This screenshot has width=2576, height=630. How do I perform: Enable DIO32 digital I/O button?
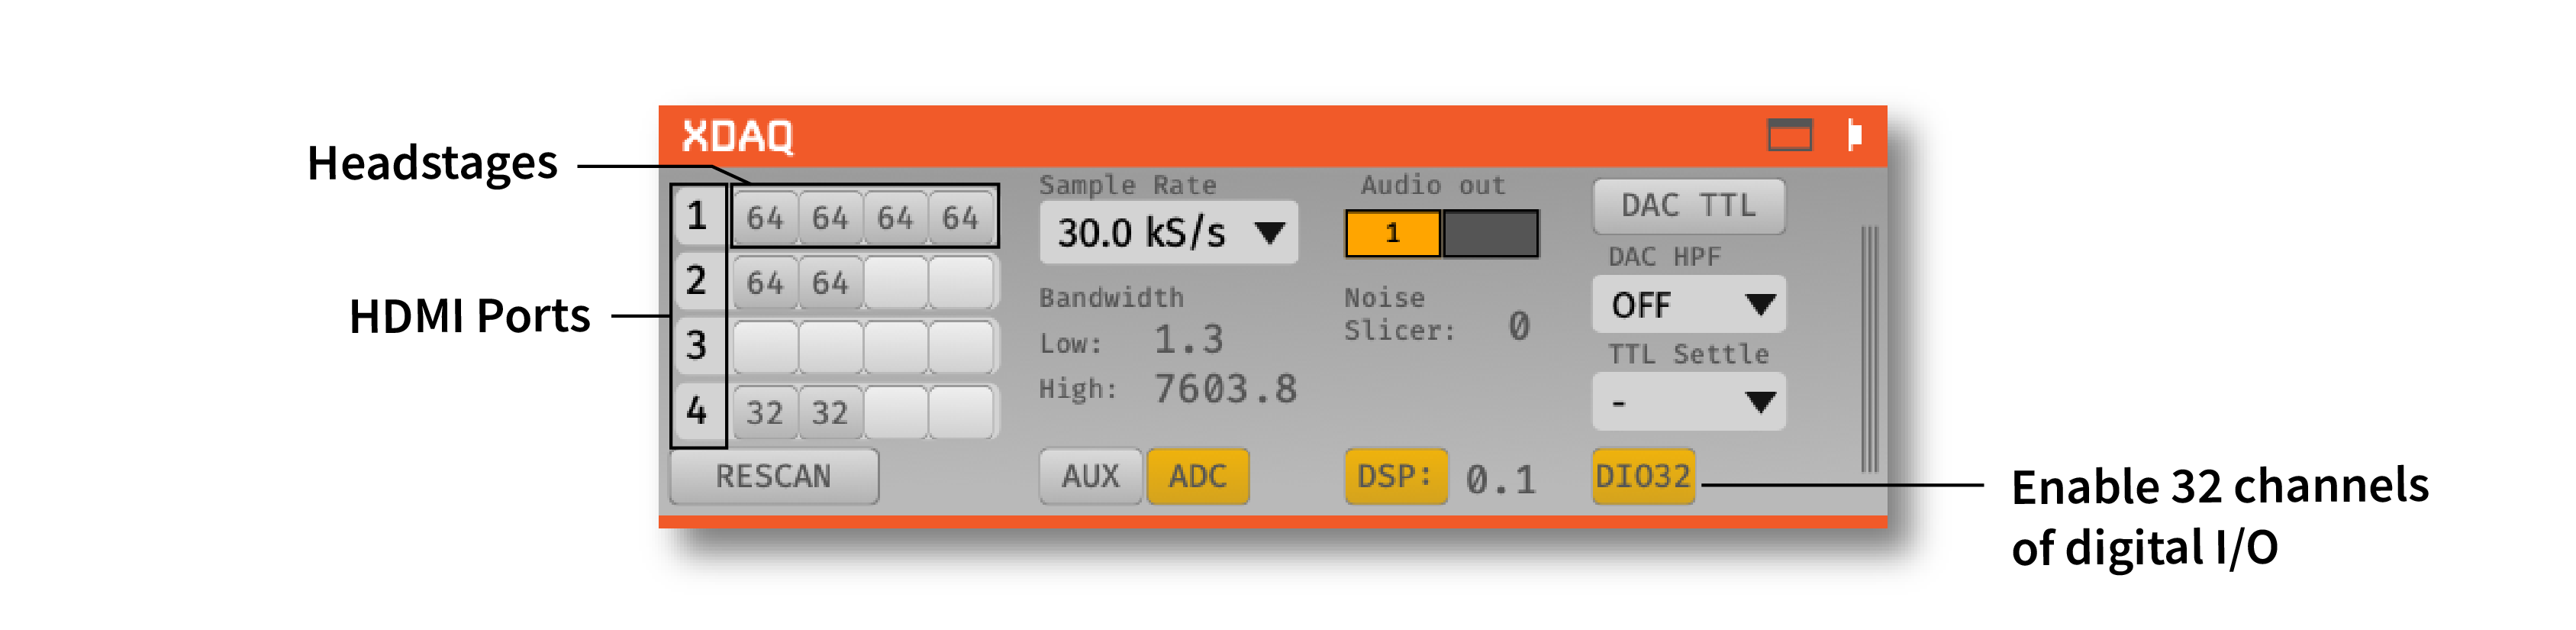tap(1643, 476)
